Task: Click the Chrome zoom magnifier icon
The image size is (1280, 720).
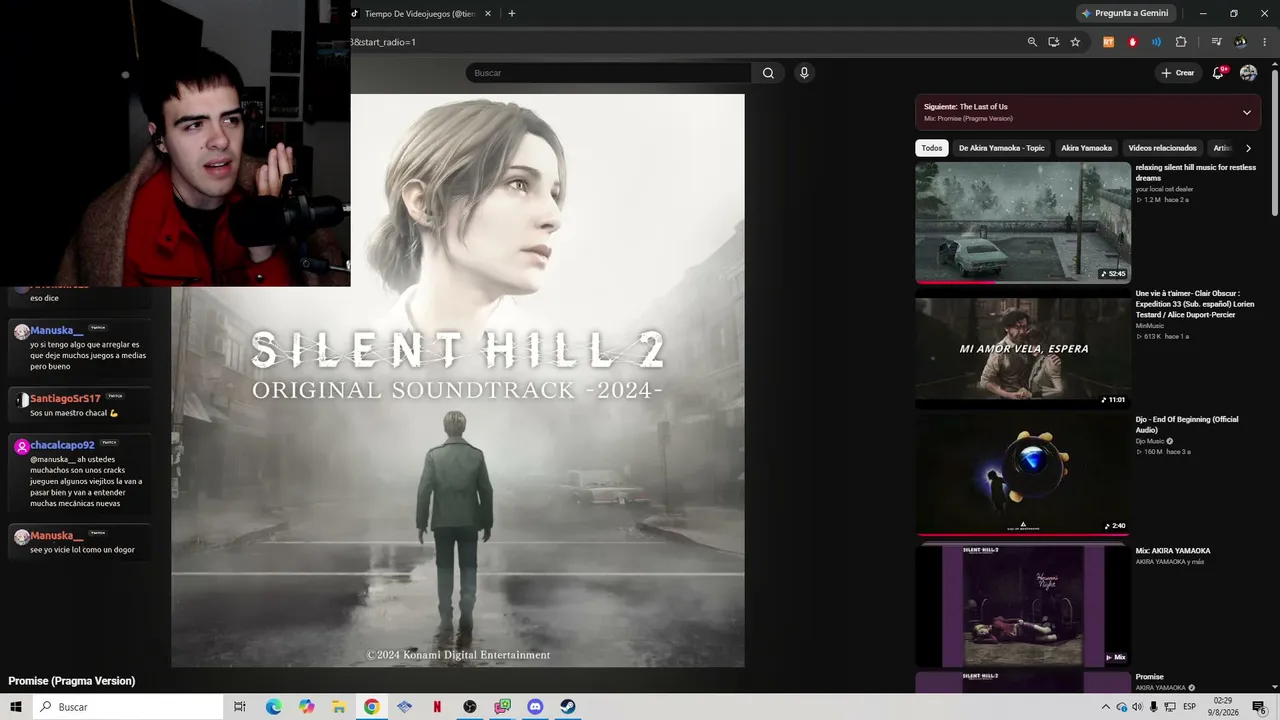Action: point(1032,42)
